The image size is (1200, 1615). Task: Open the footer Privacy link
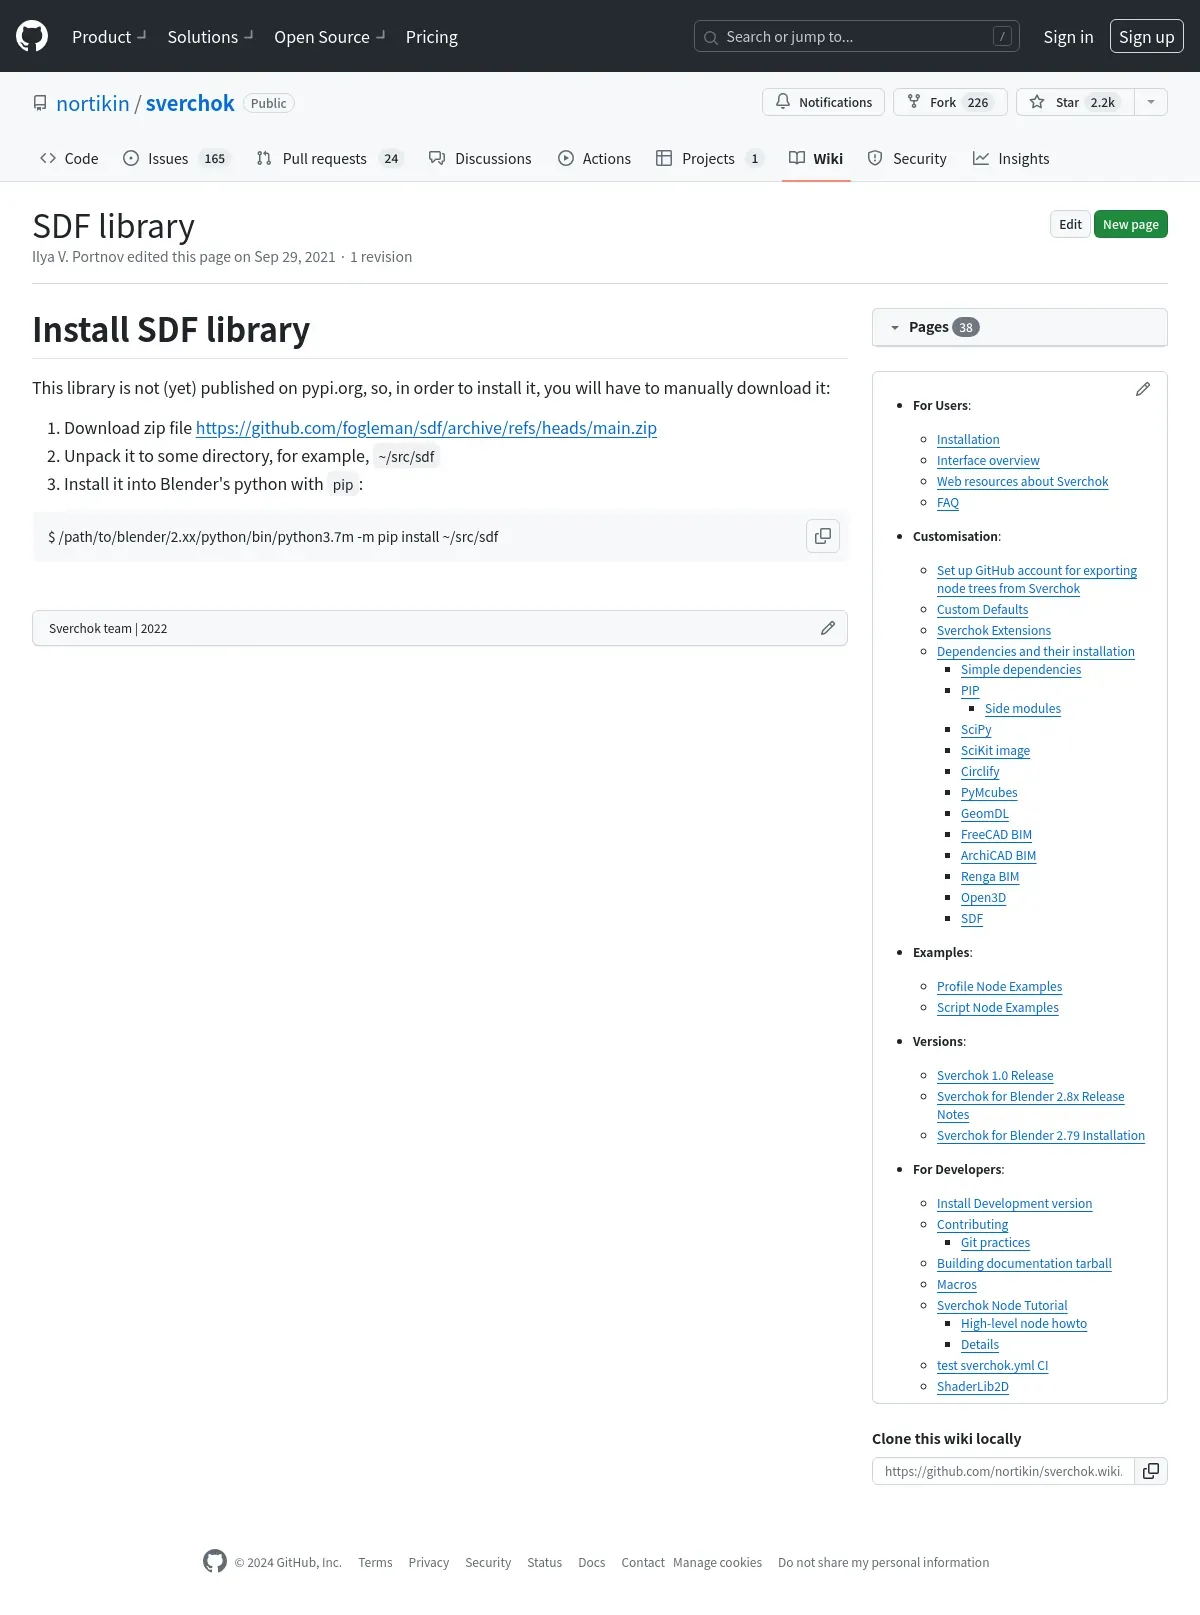pos(428,1562)
